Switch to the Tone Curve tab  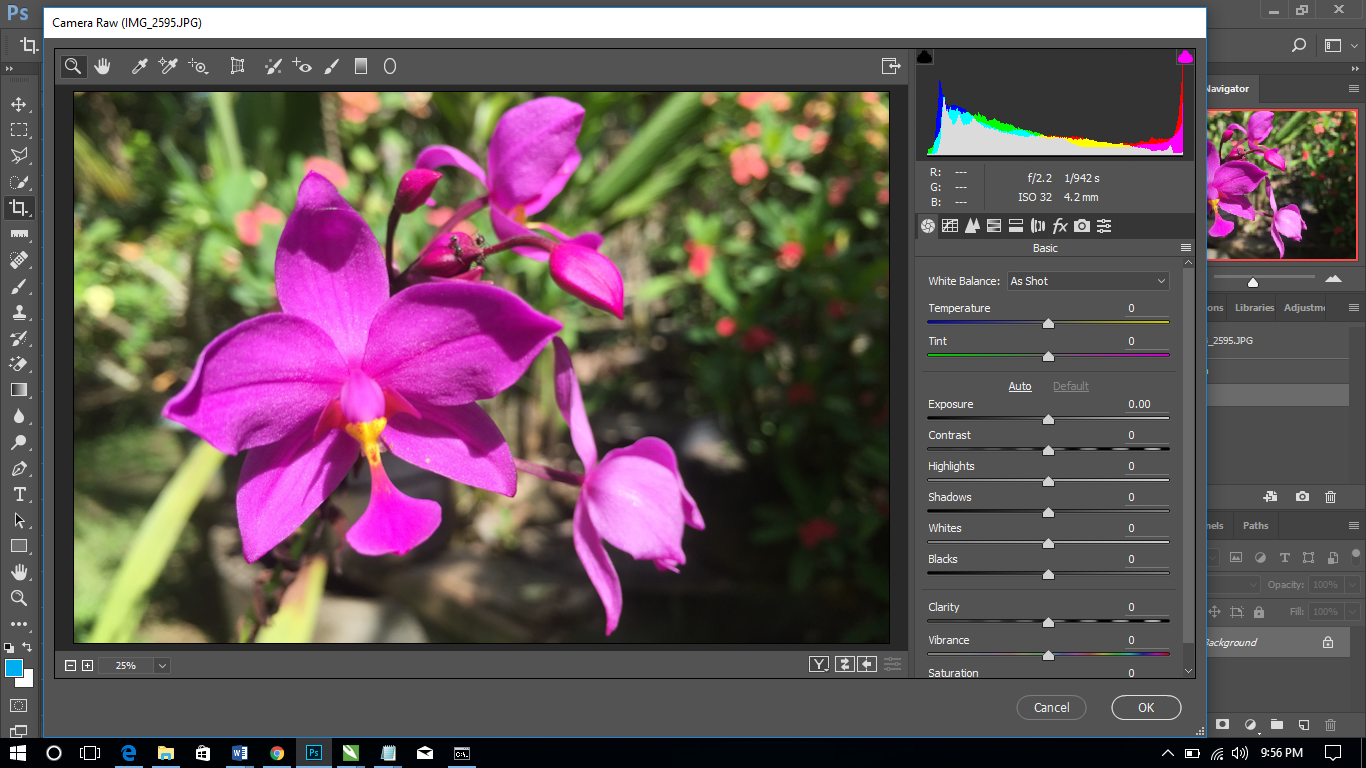click(x=950, y=226)
